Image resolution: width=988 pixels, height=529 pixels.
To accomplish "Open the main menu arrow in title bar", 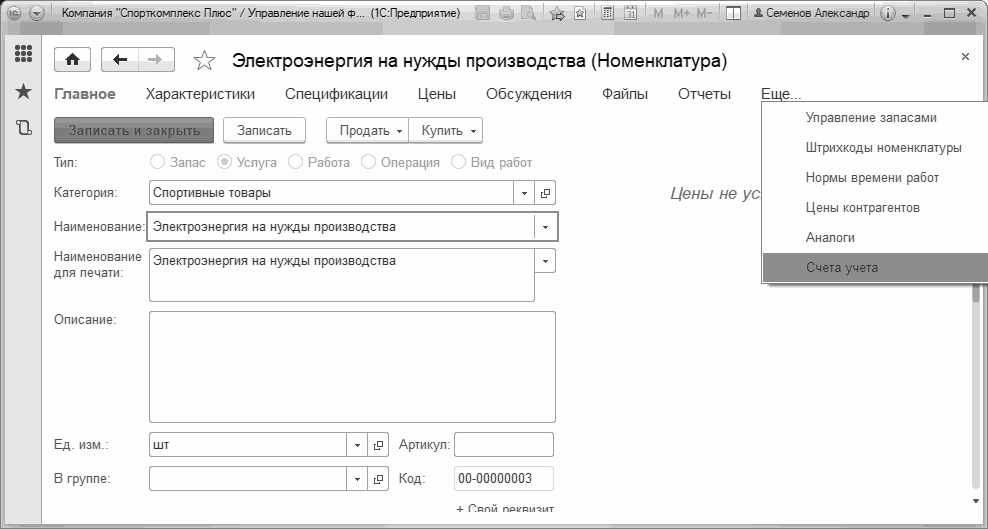I will click(37, 13).
